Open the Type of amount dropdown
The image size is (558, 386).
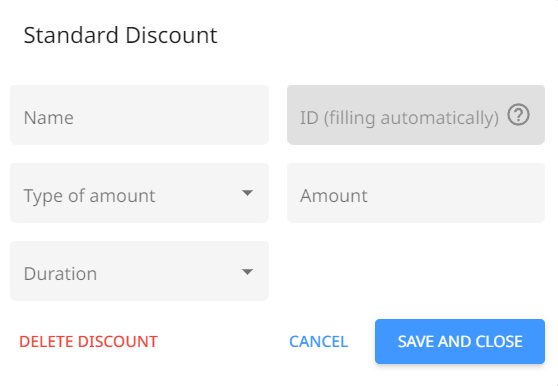tap(140, 193)
